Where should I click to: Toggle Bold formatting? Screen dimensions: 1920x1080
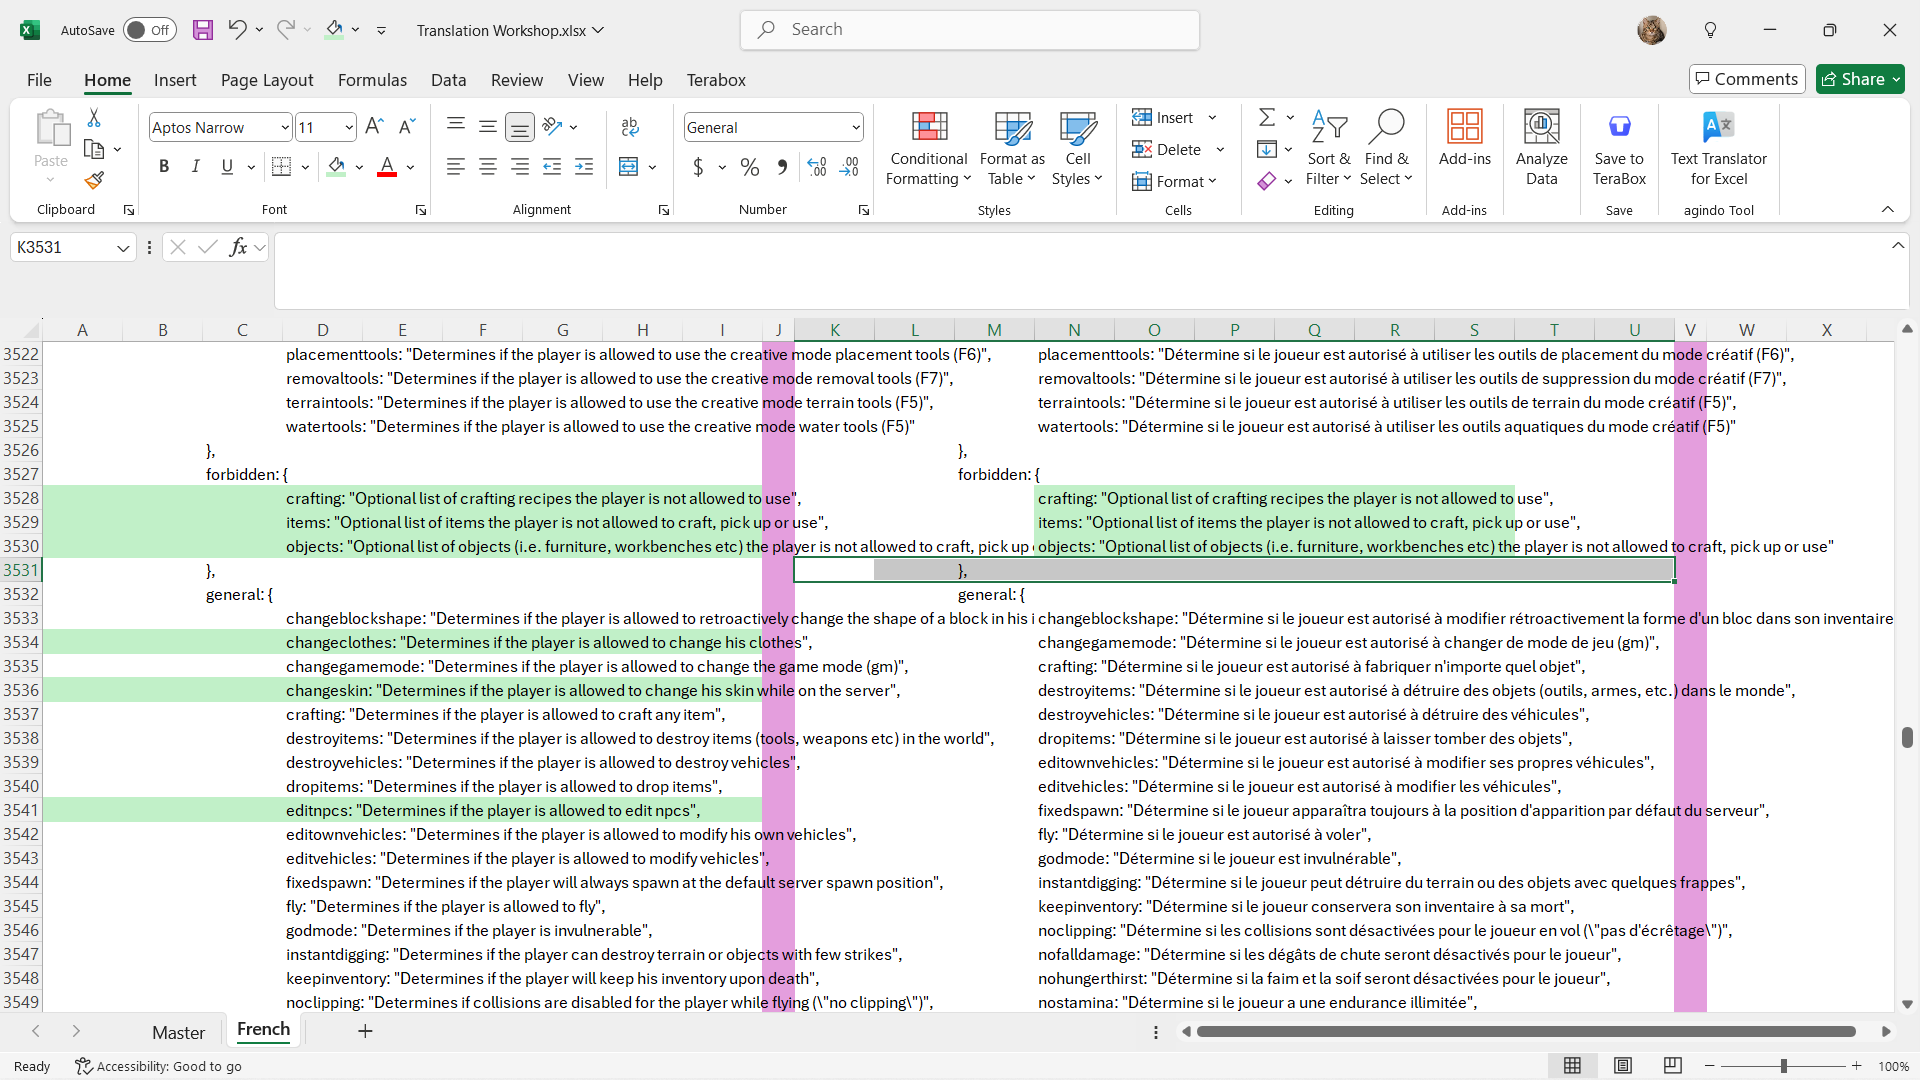[164, 167]
